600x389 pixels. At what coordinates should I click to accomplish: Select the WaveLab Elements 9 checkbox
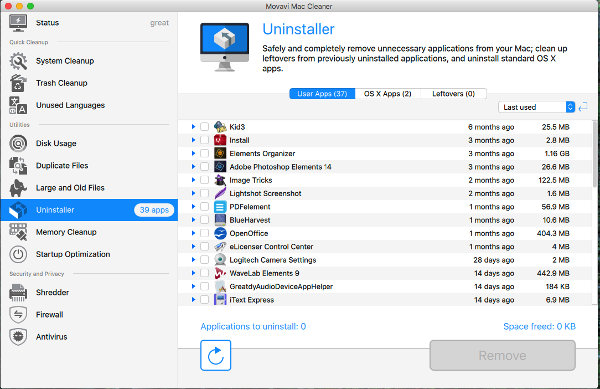(x=205, y=273)
